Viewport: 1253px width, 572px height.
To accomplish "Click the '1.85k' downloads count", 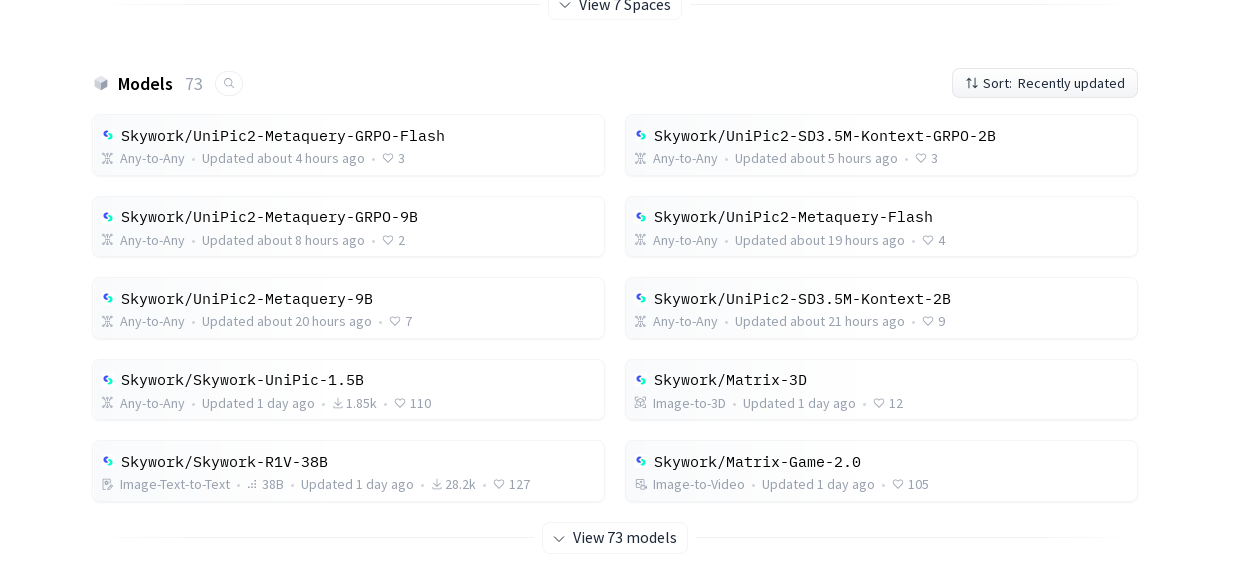I will point(361,403).
